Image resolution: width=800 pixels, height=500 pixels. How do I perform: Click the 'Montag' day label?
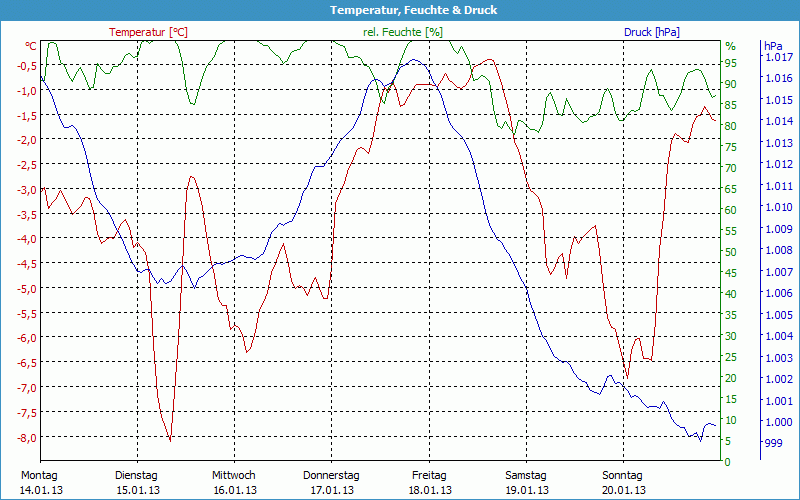click(39, 476)
